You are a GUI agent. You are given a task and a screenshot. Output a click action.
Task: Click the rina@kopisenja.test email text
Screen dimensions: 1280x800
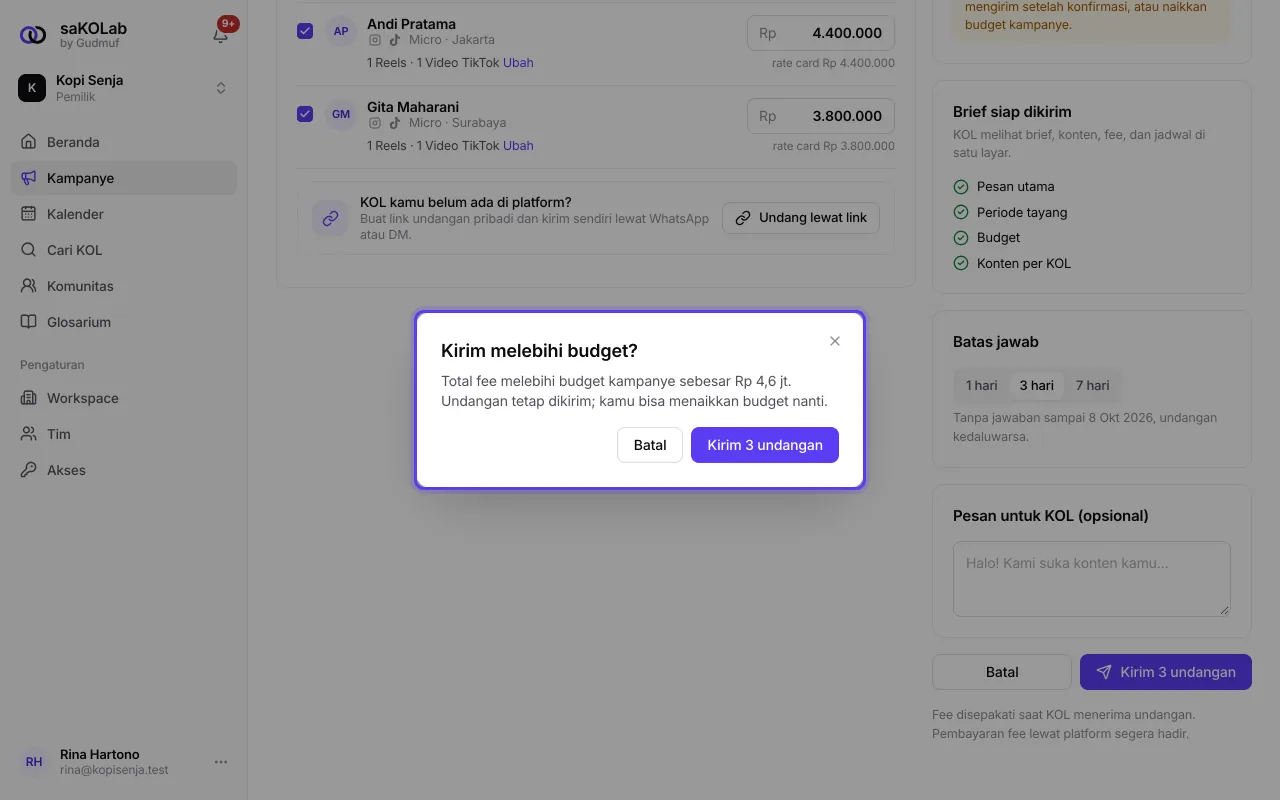pyautogui.click(x=114, y=770)
